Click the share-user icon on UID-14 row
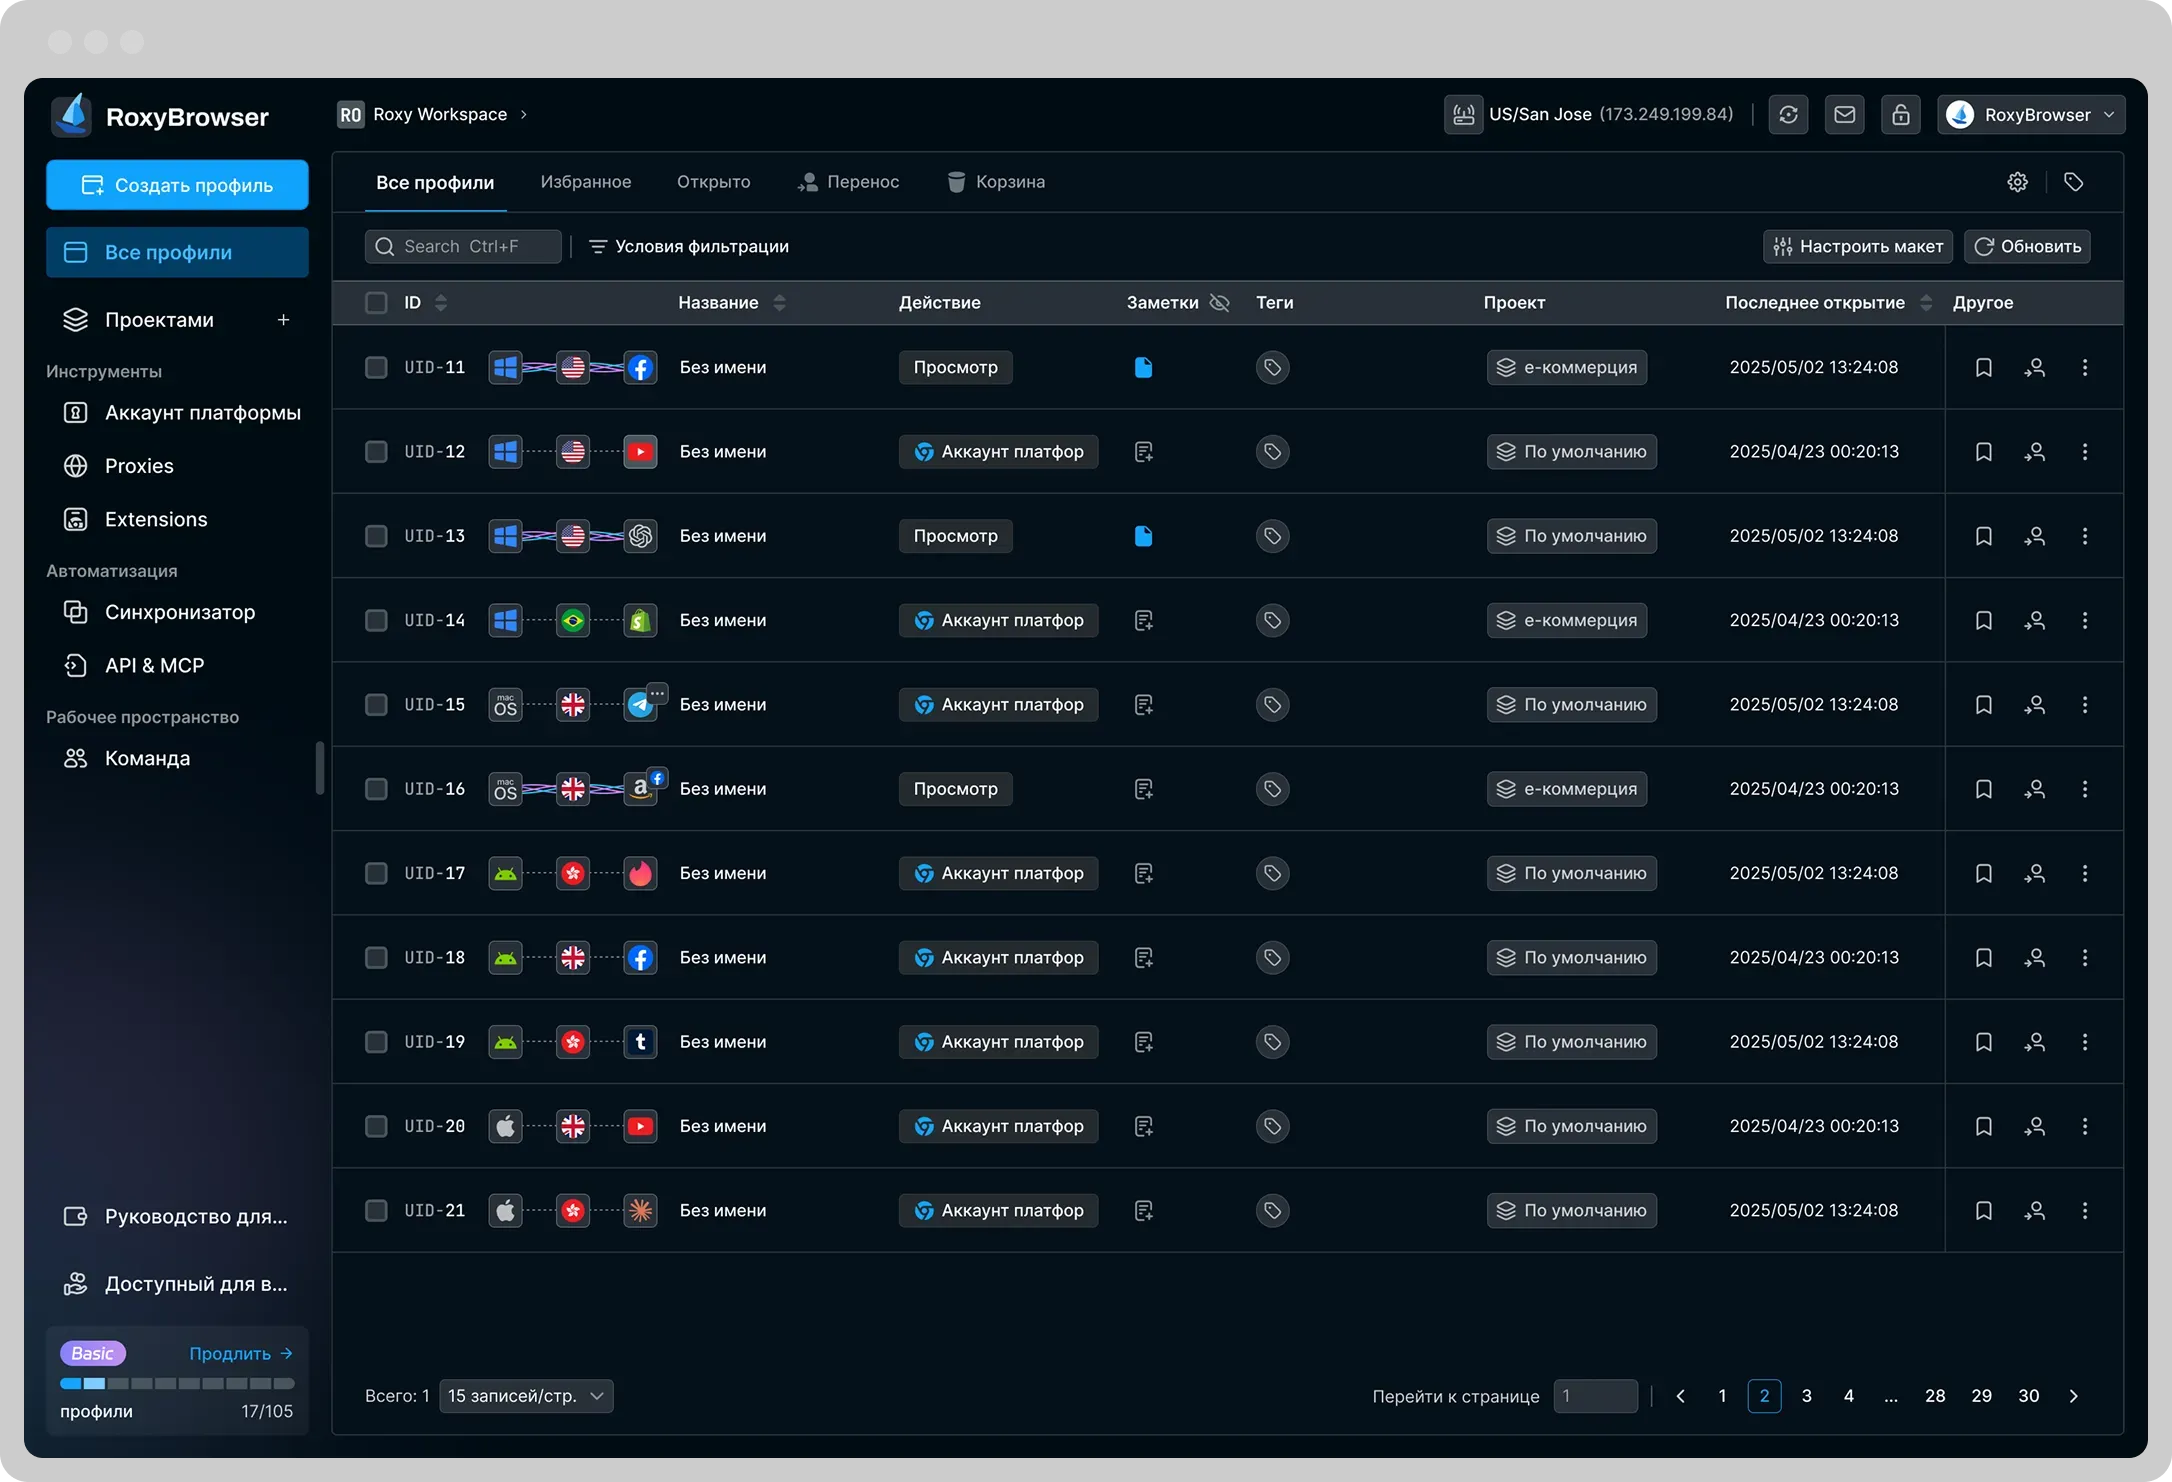 (x=2034, y=620)
